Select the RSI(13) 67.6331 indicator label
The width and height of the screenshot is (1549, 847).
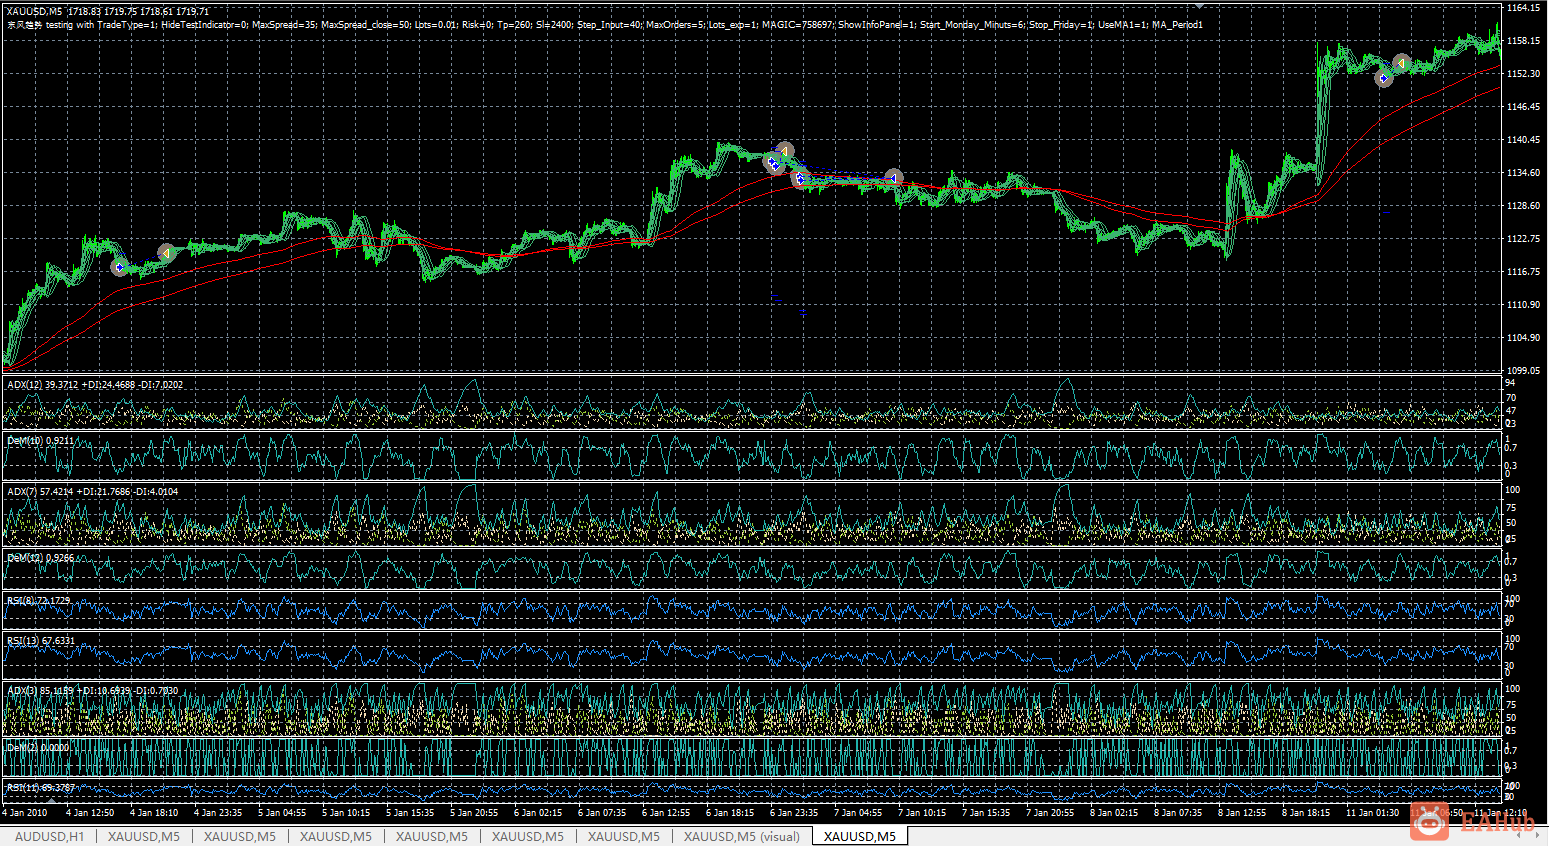click(40, 641)
